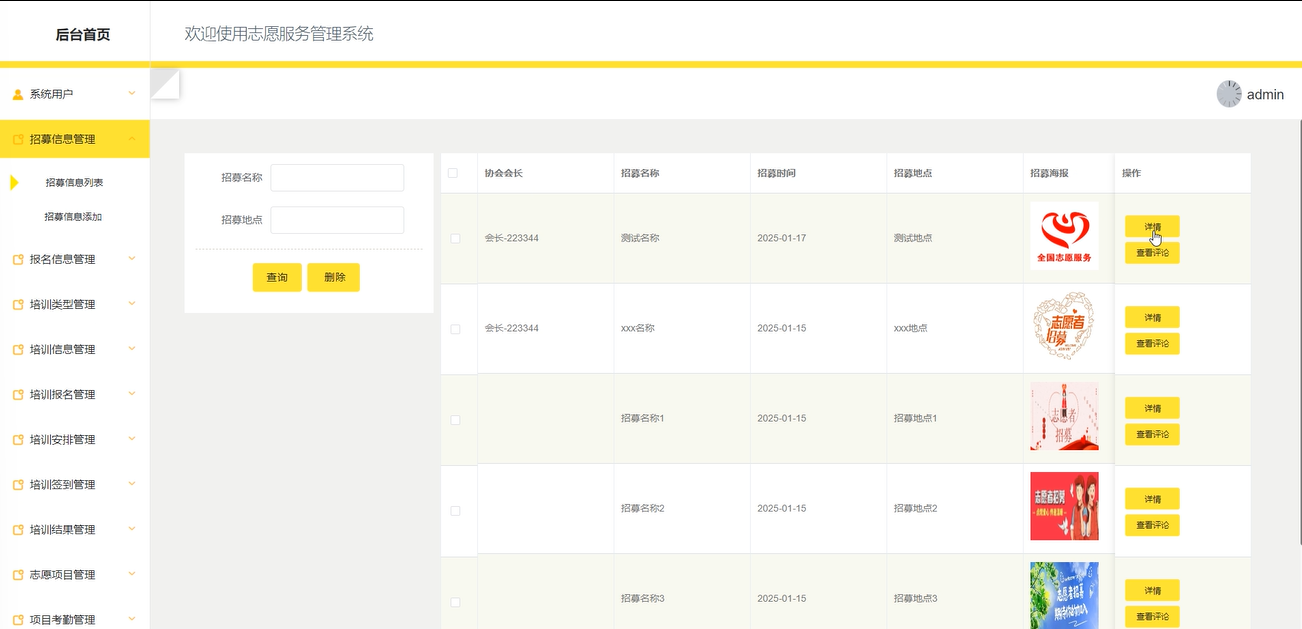Go to 后台首页
Screen dimensions: 1302x629
(x=82, y=35)
